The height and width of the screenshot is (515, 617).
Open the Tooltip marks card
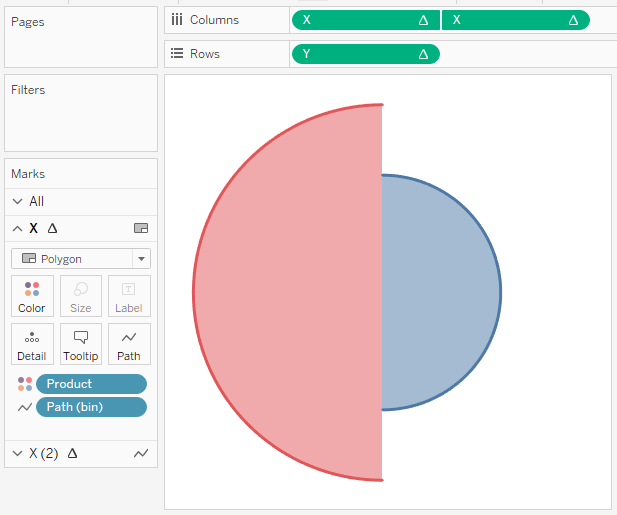81,344
